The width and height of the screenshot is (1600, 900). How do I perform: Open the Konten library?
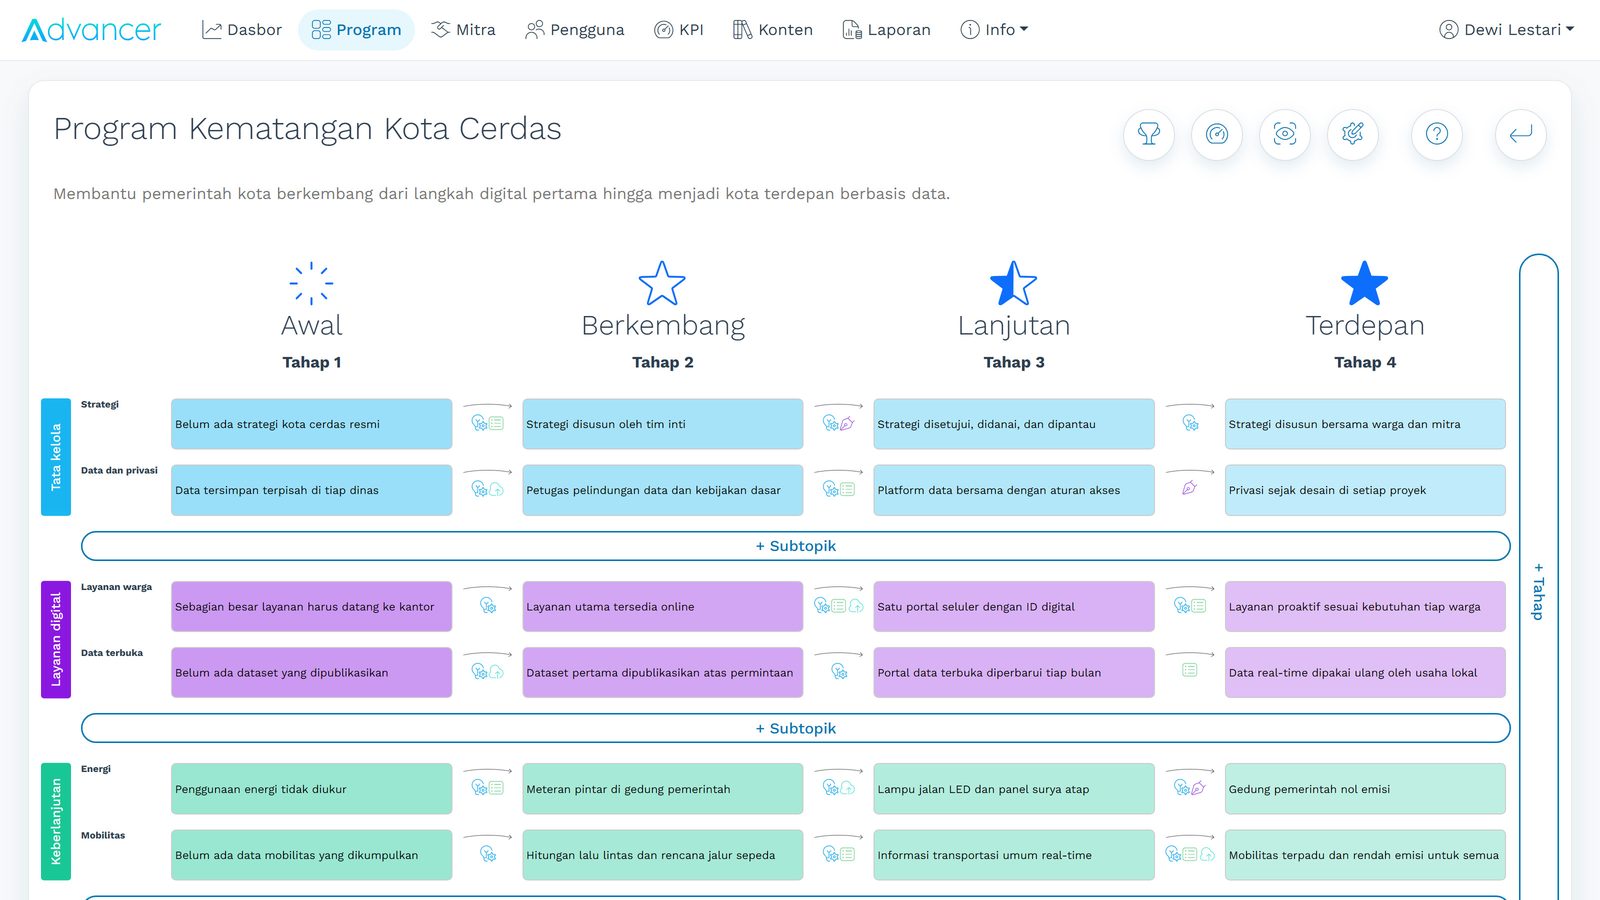[x=772, y=30]
